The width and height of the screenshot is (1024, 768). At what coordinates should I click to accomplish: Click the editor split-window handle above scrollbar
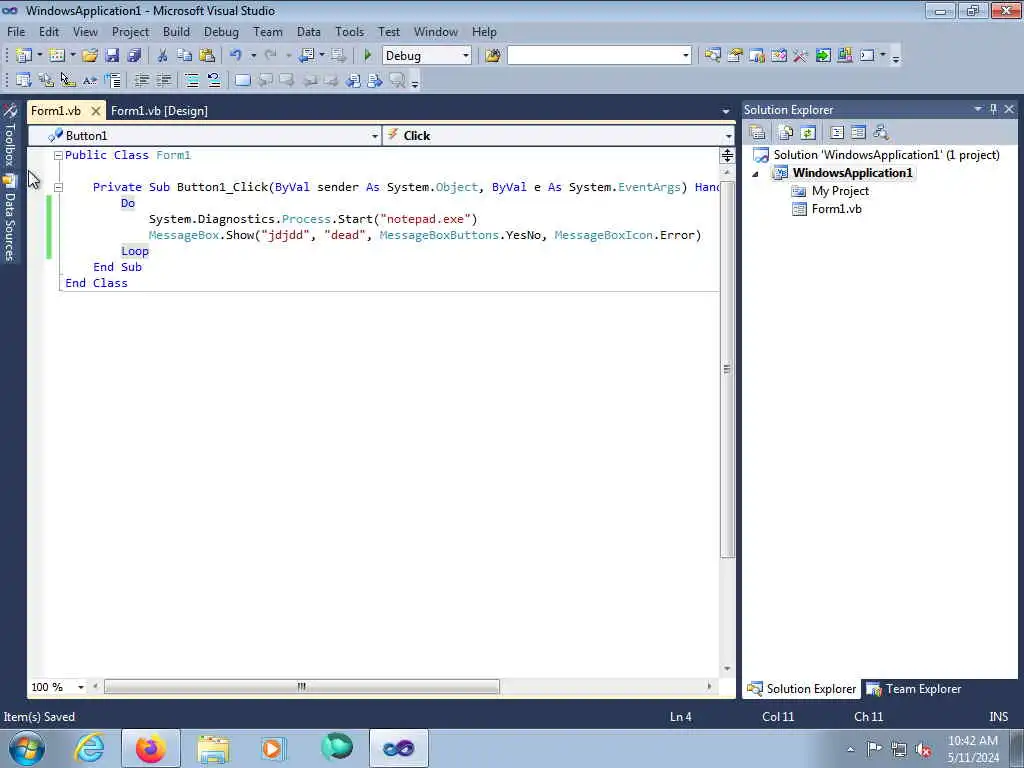coord(727,155)
